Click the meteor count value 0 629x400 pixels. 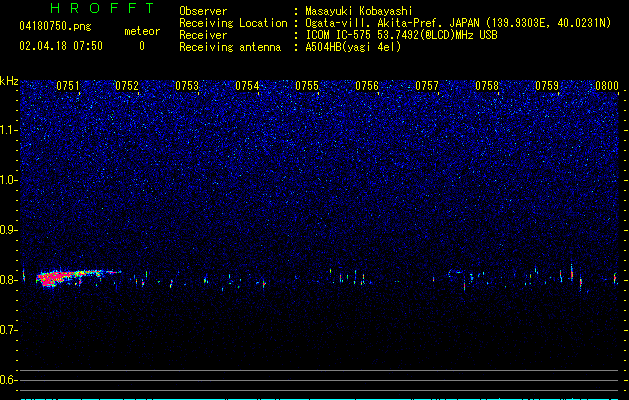pyautogui.click(x=142, y=46)
